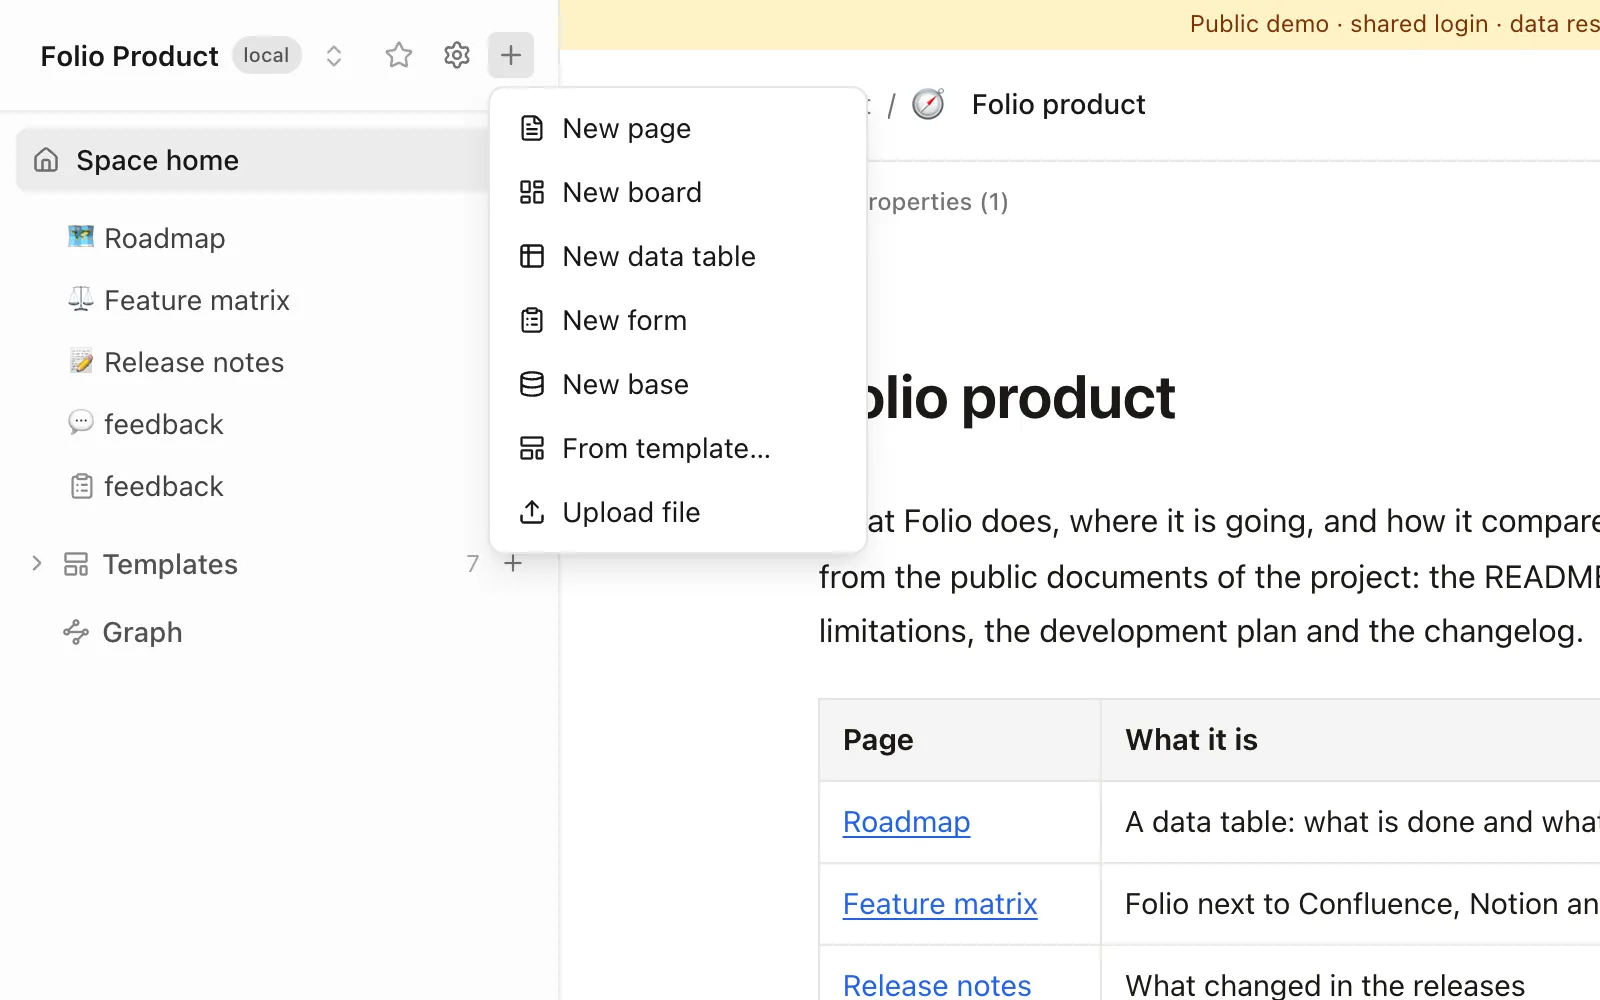Click the compass icon in the breadcrumb
The width and height of the screenshot is (1600, 1000).
coord(928,104)
